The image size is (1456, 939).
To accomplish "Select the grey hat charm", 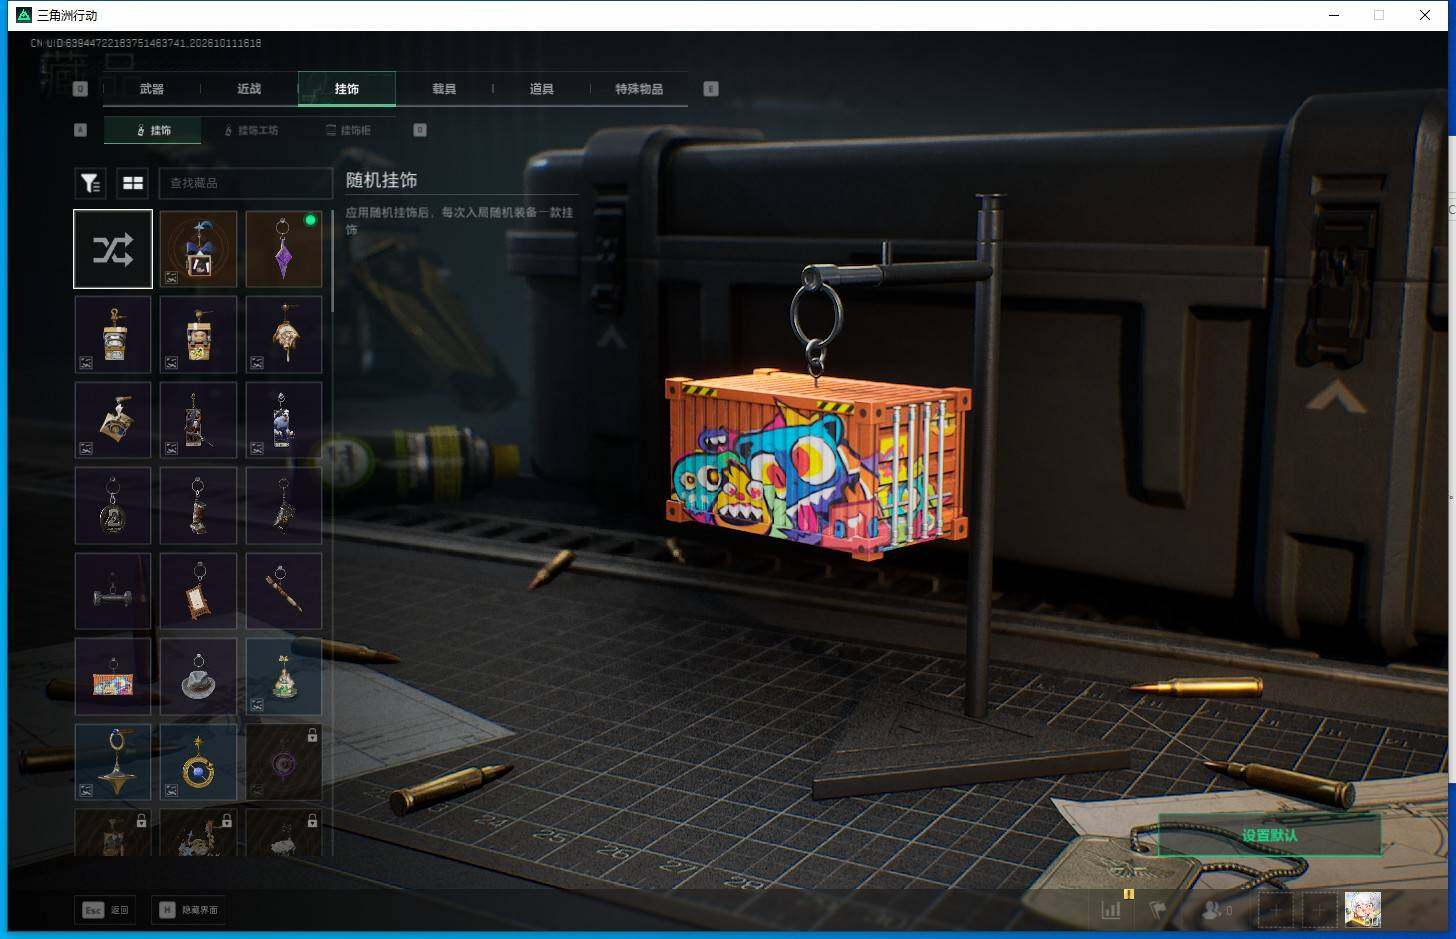I will click(198, 677).
